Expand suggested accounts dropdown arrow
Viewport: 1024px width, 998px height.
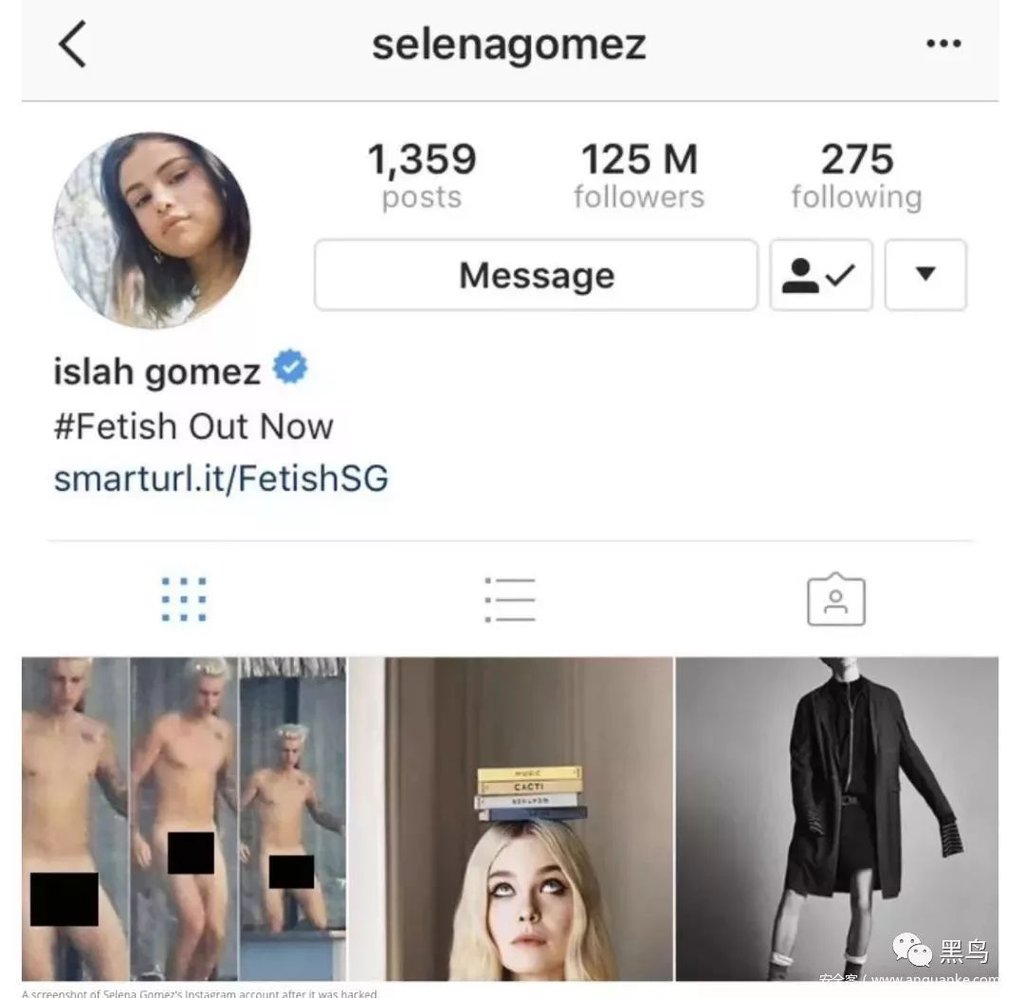(925, 275)
